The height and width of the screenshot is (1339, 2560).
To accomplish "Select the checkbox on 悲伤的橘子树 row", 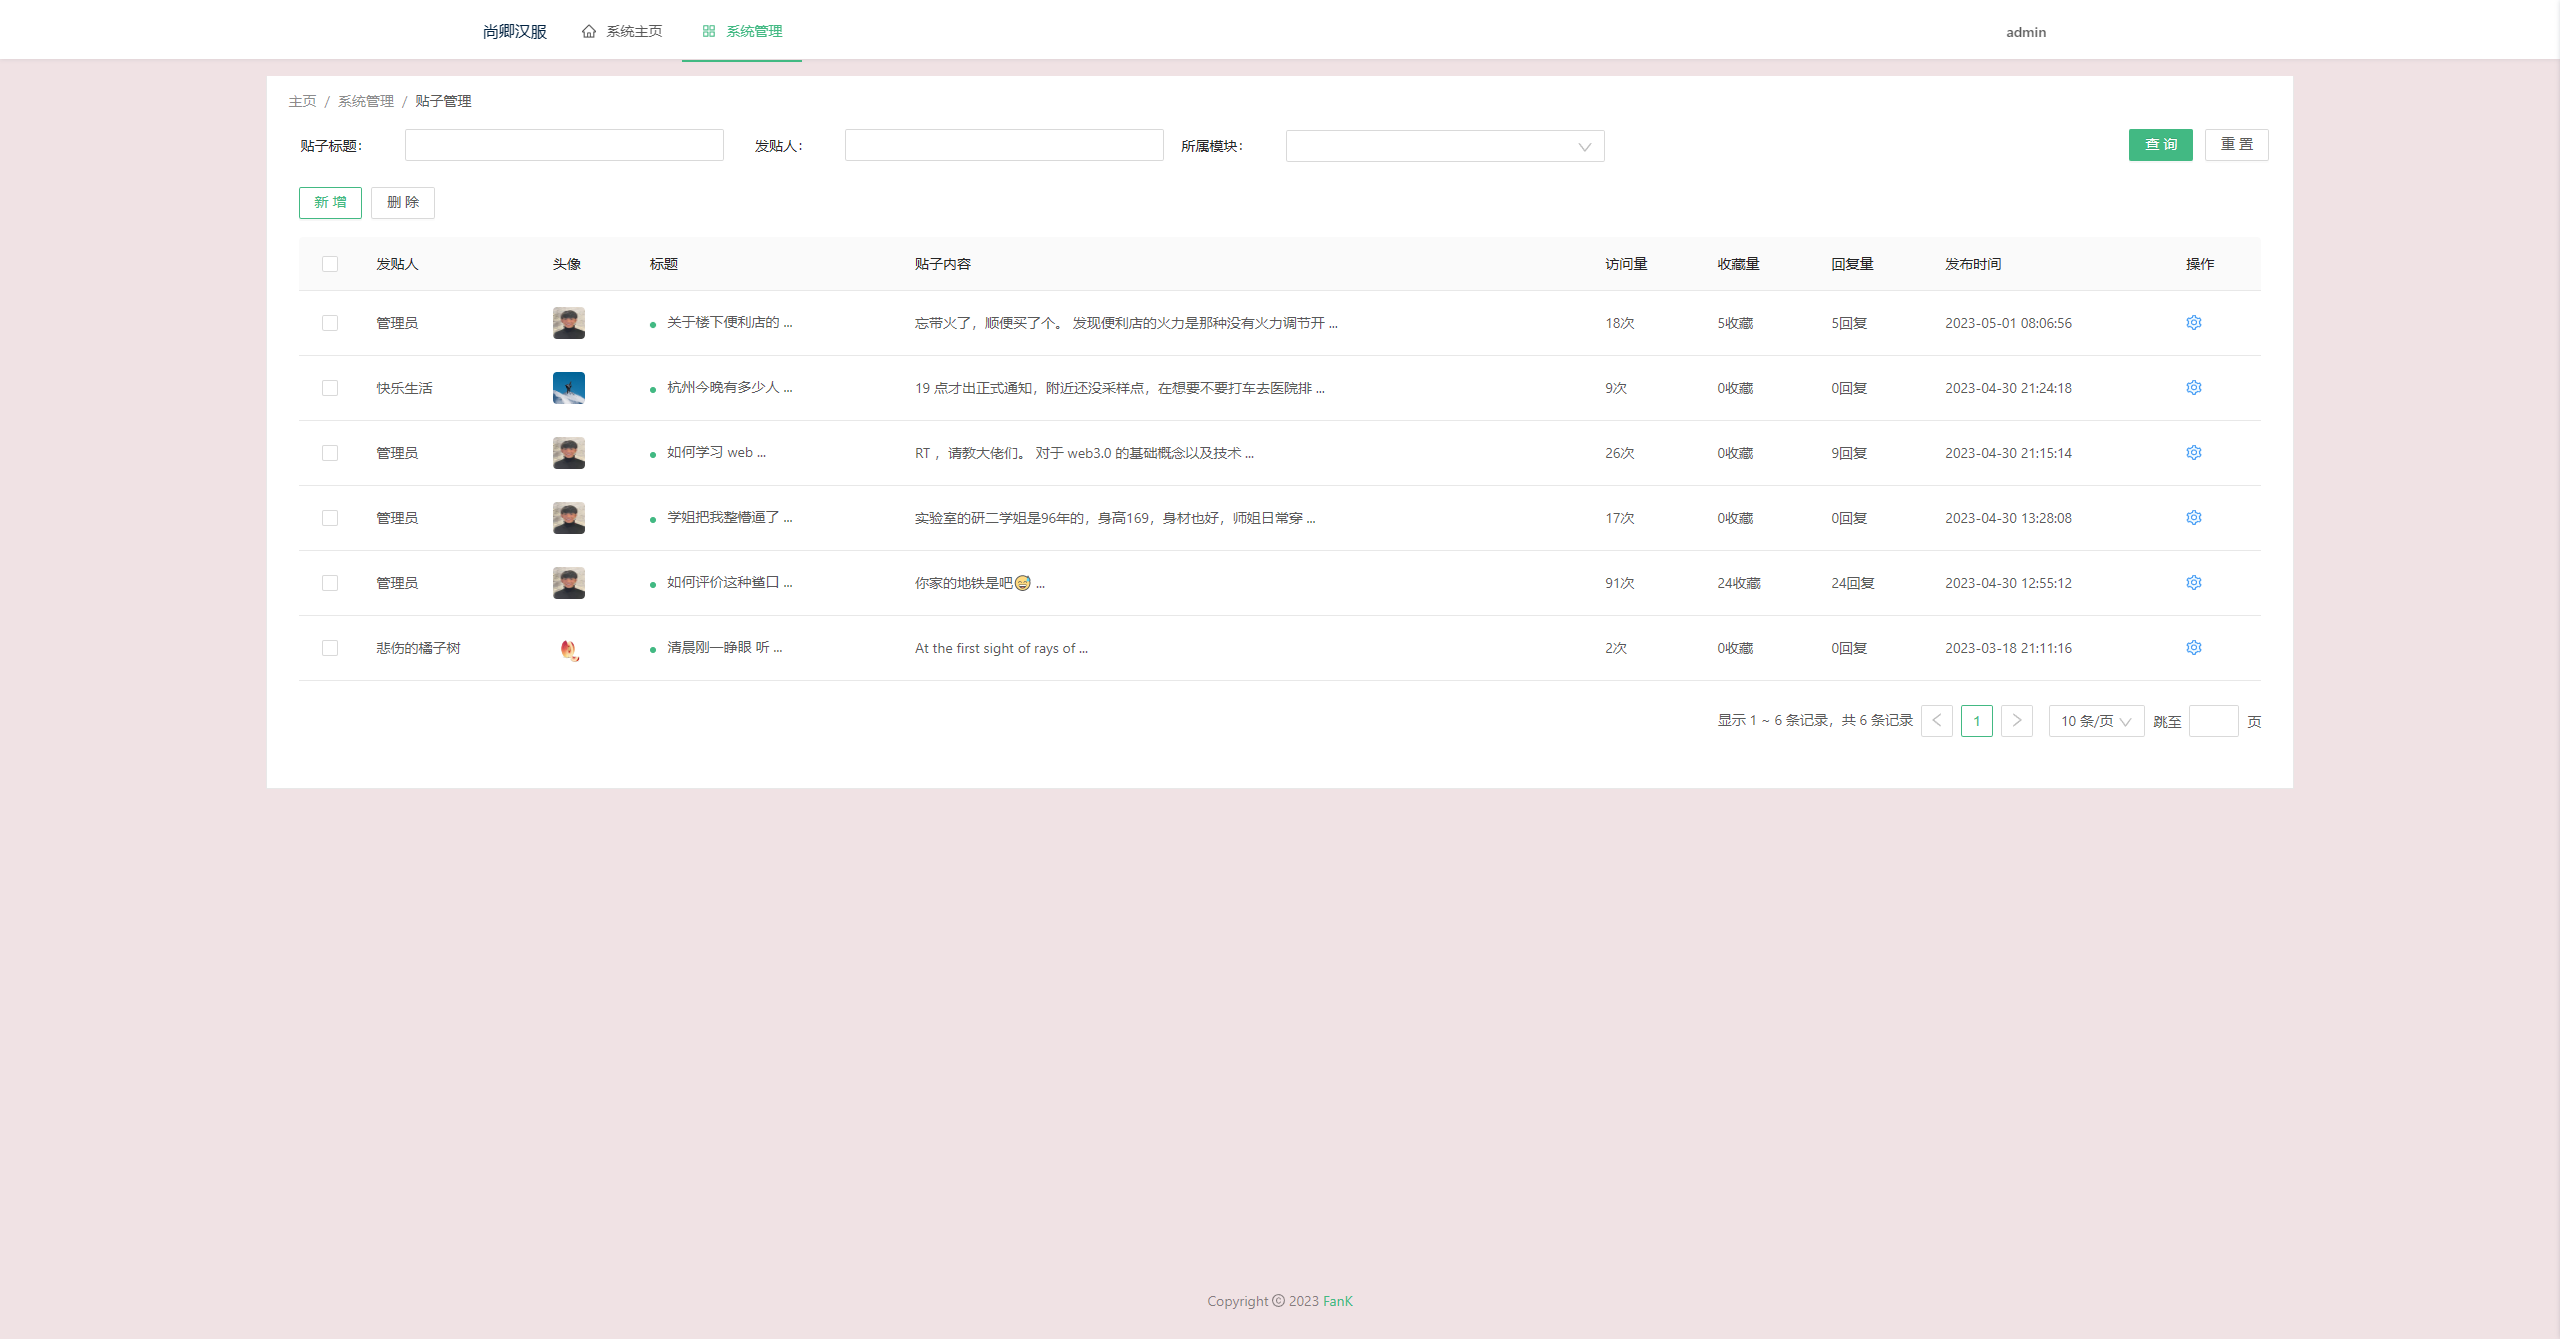I will click(331, 647).
